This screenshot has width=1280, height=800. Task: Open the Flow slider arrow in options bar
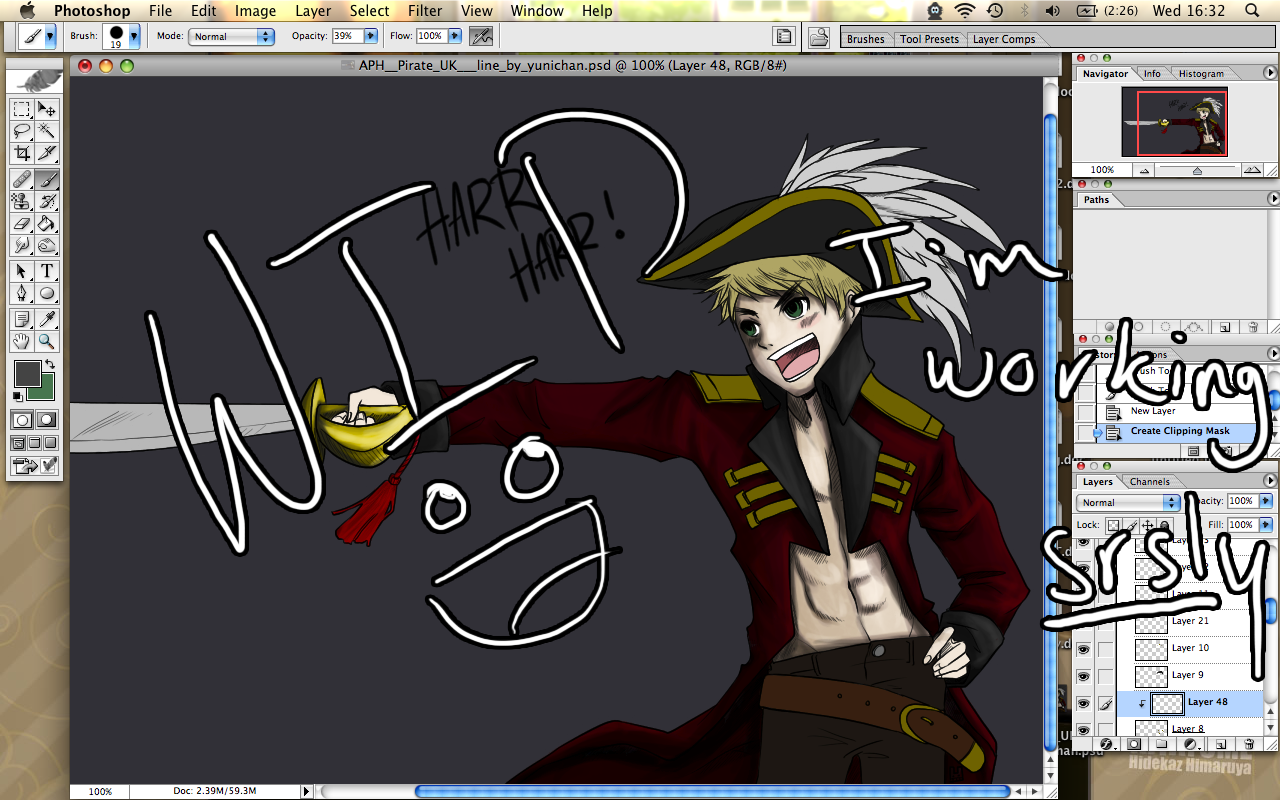pos(455,36)
